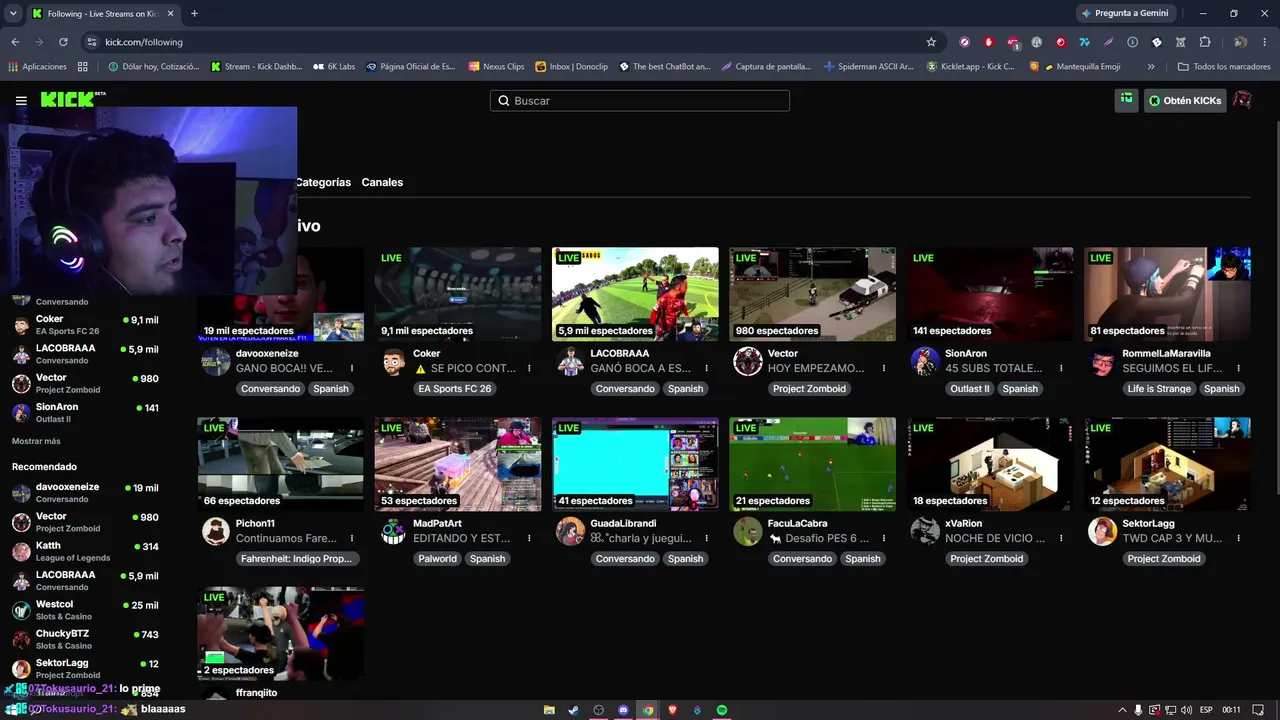Open options for FacuLaCabra stream card
This screenshot has height=720, width=1280.
pyautogui.click(x=884, y=539)
